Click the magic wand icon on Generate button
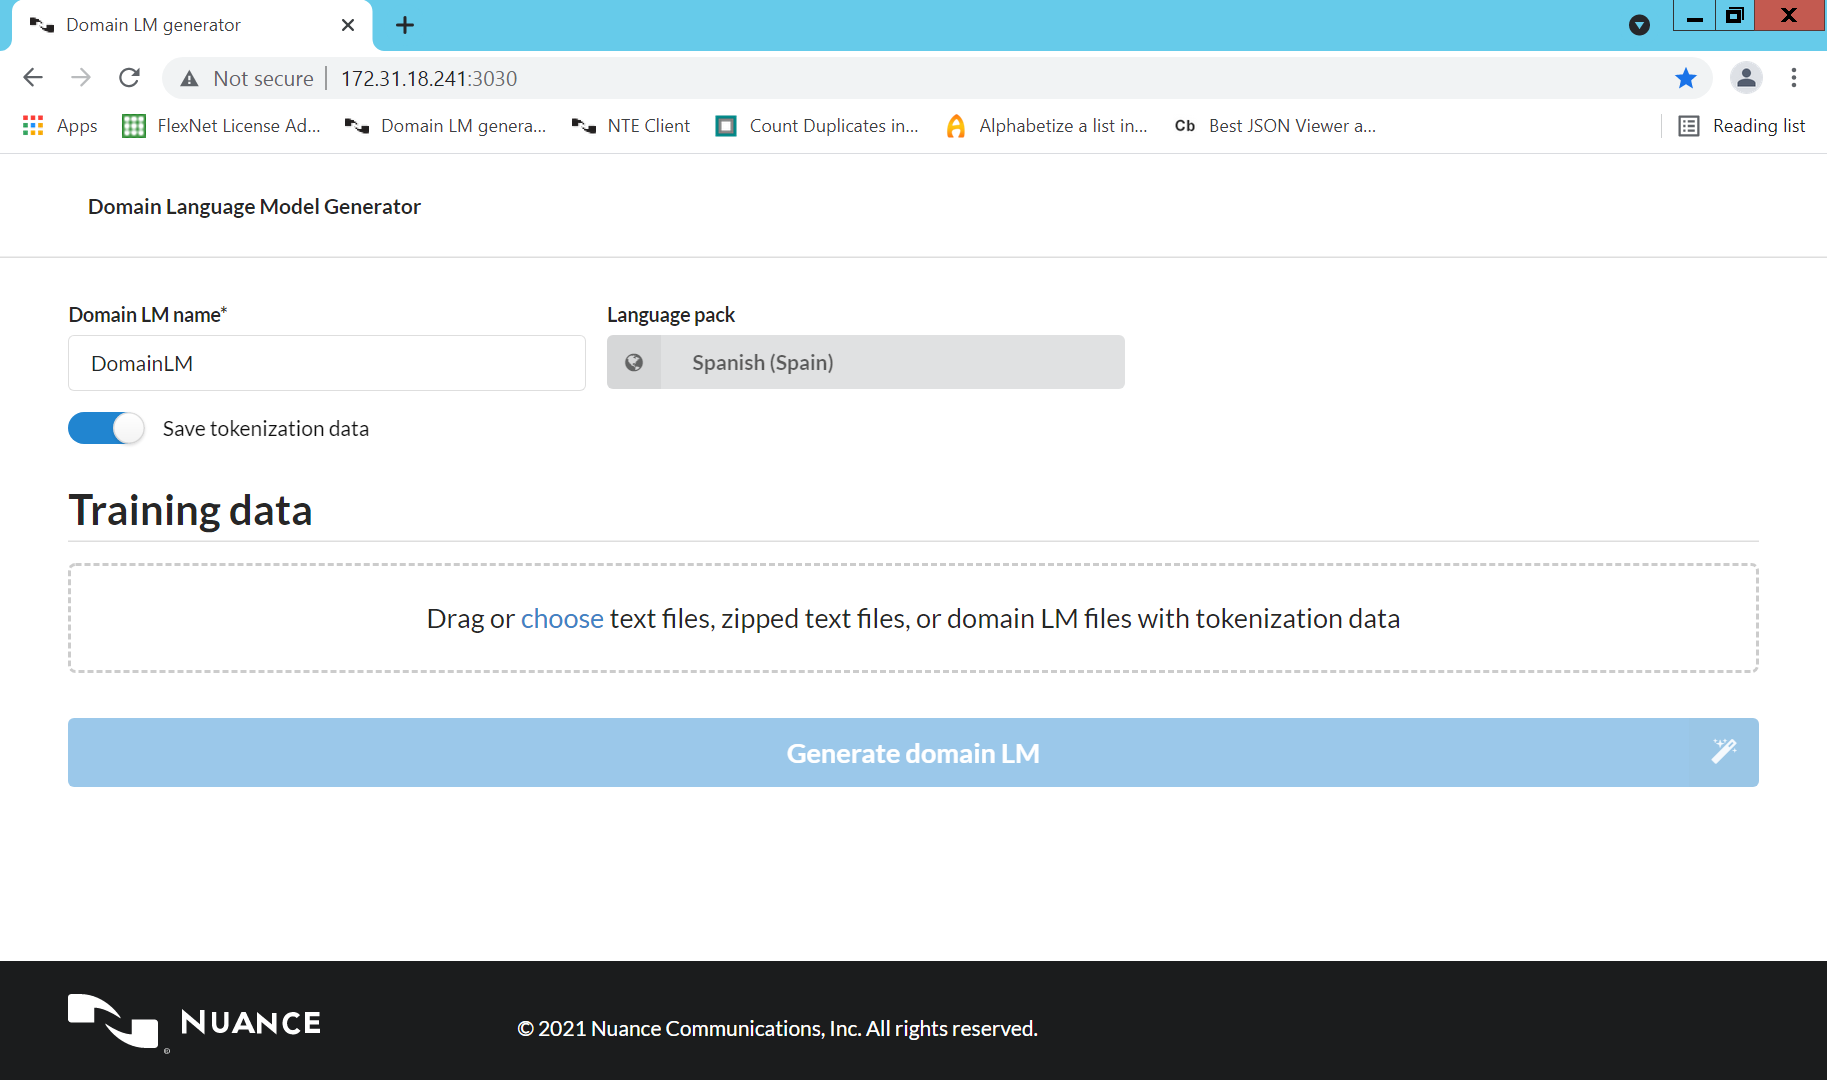Screen dimensions: 1827x1080 1724,751
